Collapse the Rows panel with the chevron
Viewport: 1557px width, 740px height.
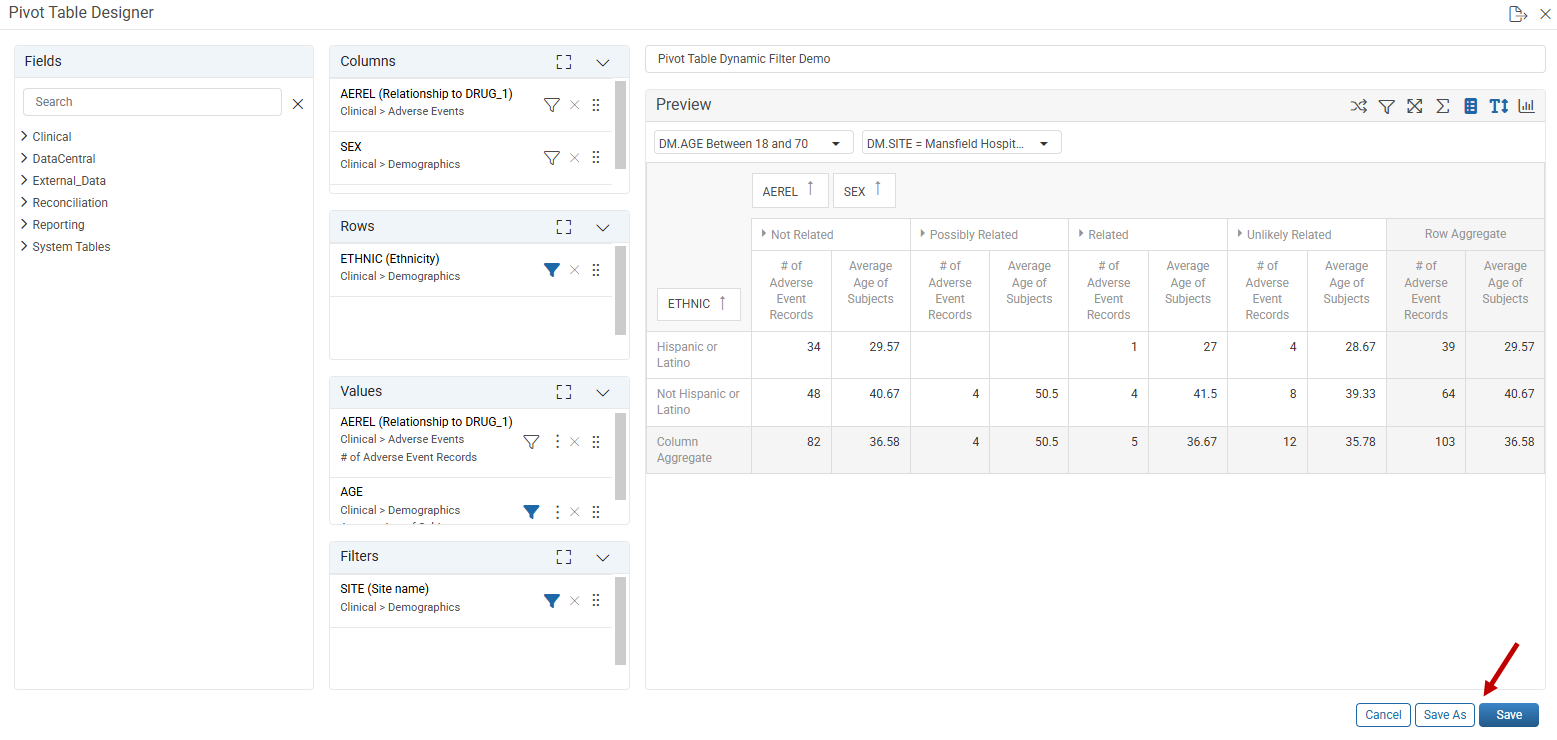tap(603, 227)
